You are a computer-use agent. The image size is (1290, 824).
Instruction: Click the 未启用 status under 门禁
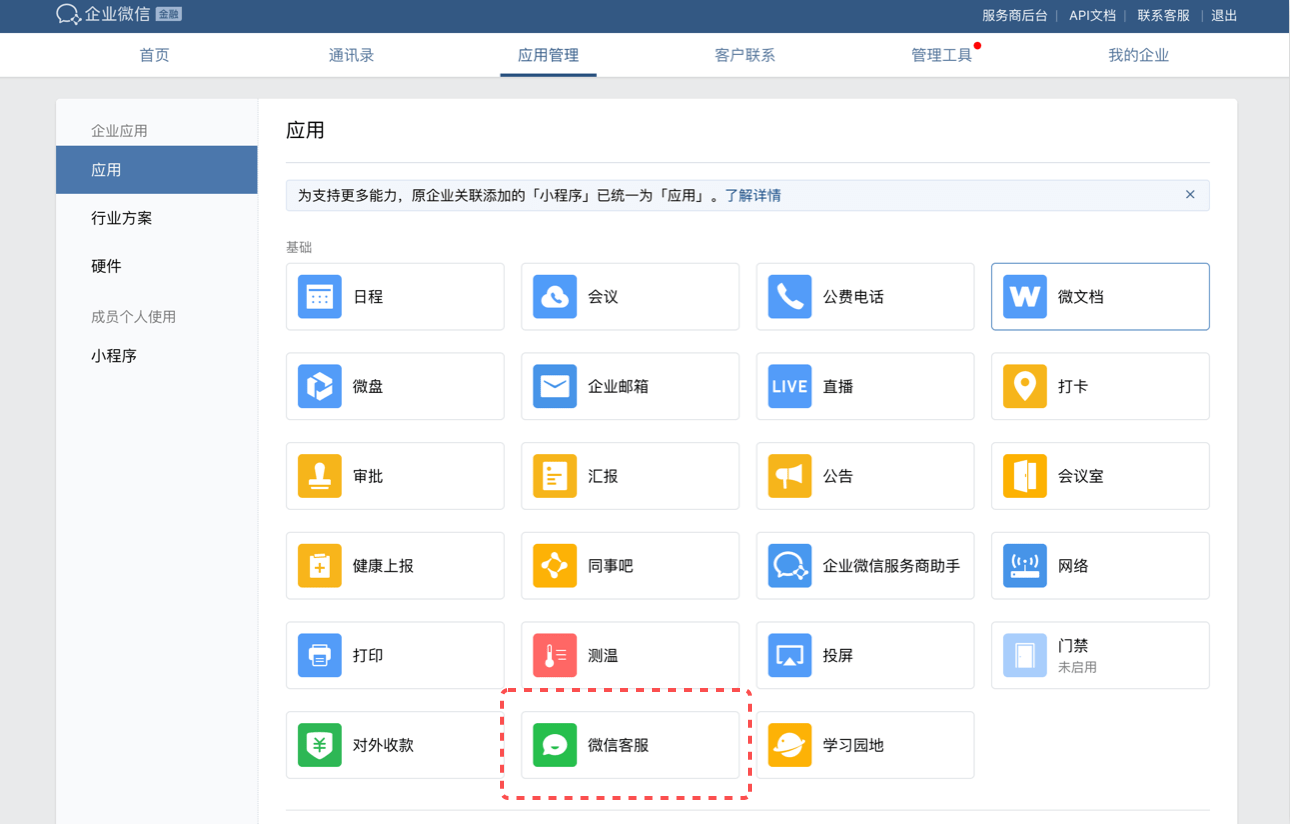(x=1077, y=667)
